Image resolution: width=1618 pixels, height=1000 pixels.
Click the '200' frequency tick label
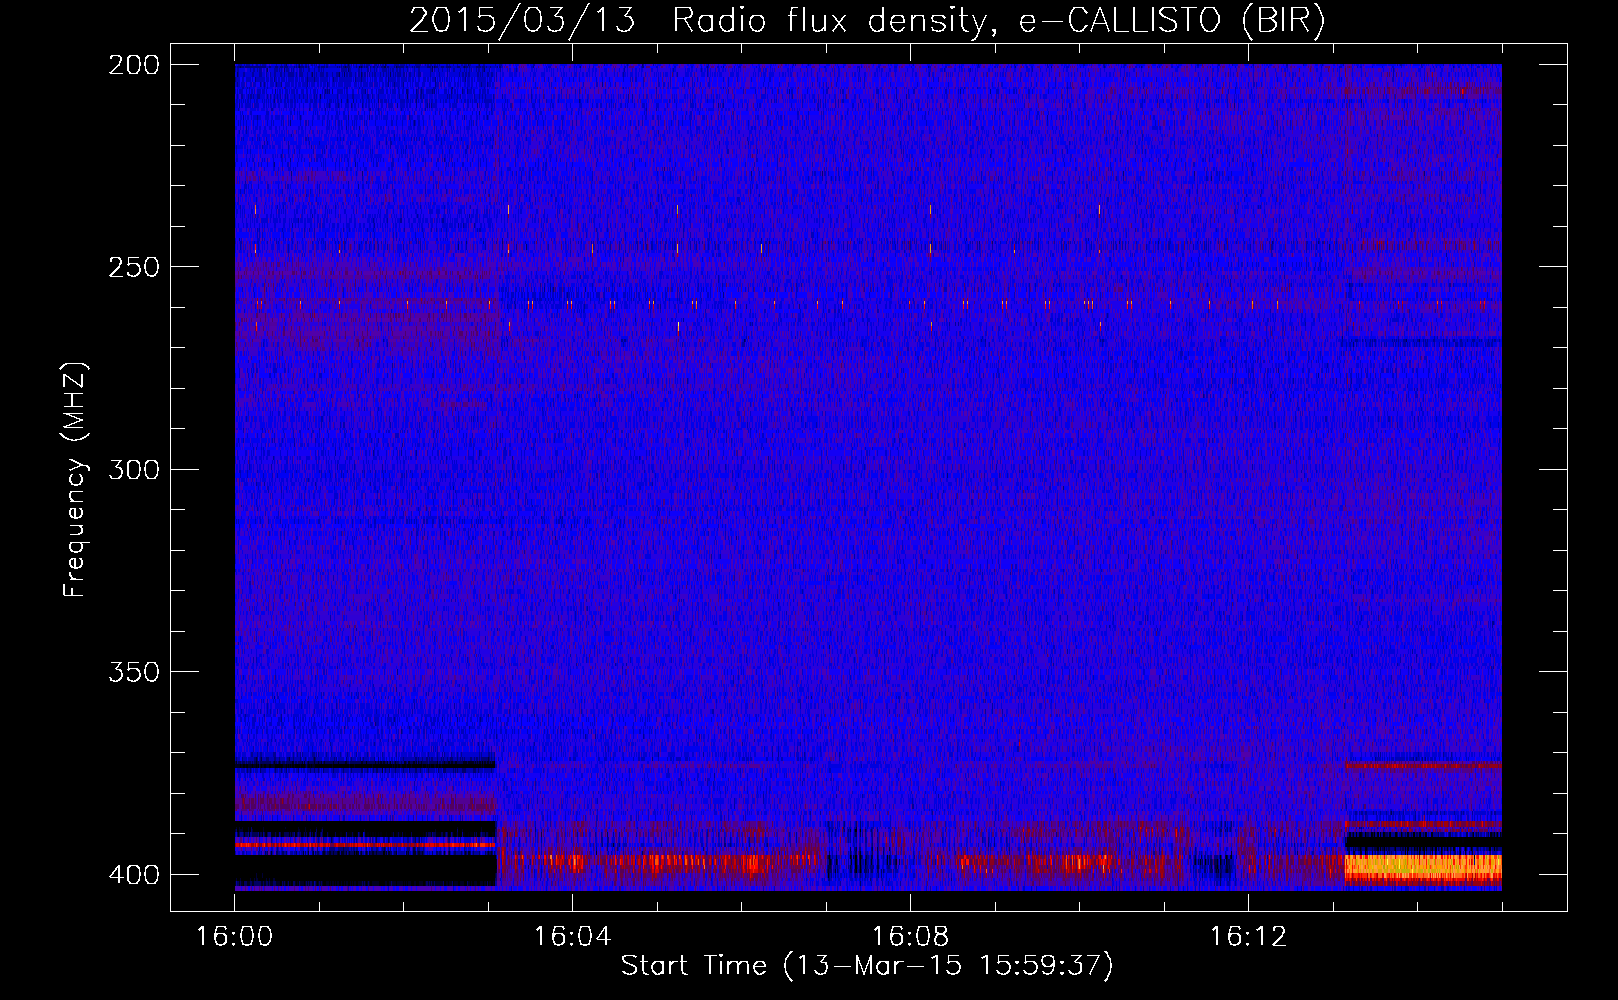(x=134, y=65)
